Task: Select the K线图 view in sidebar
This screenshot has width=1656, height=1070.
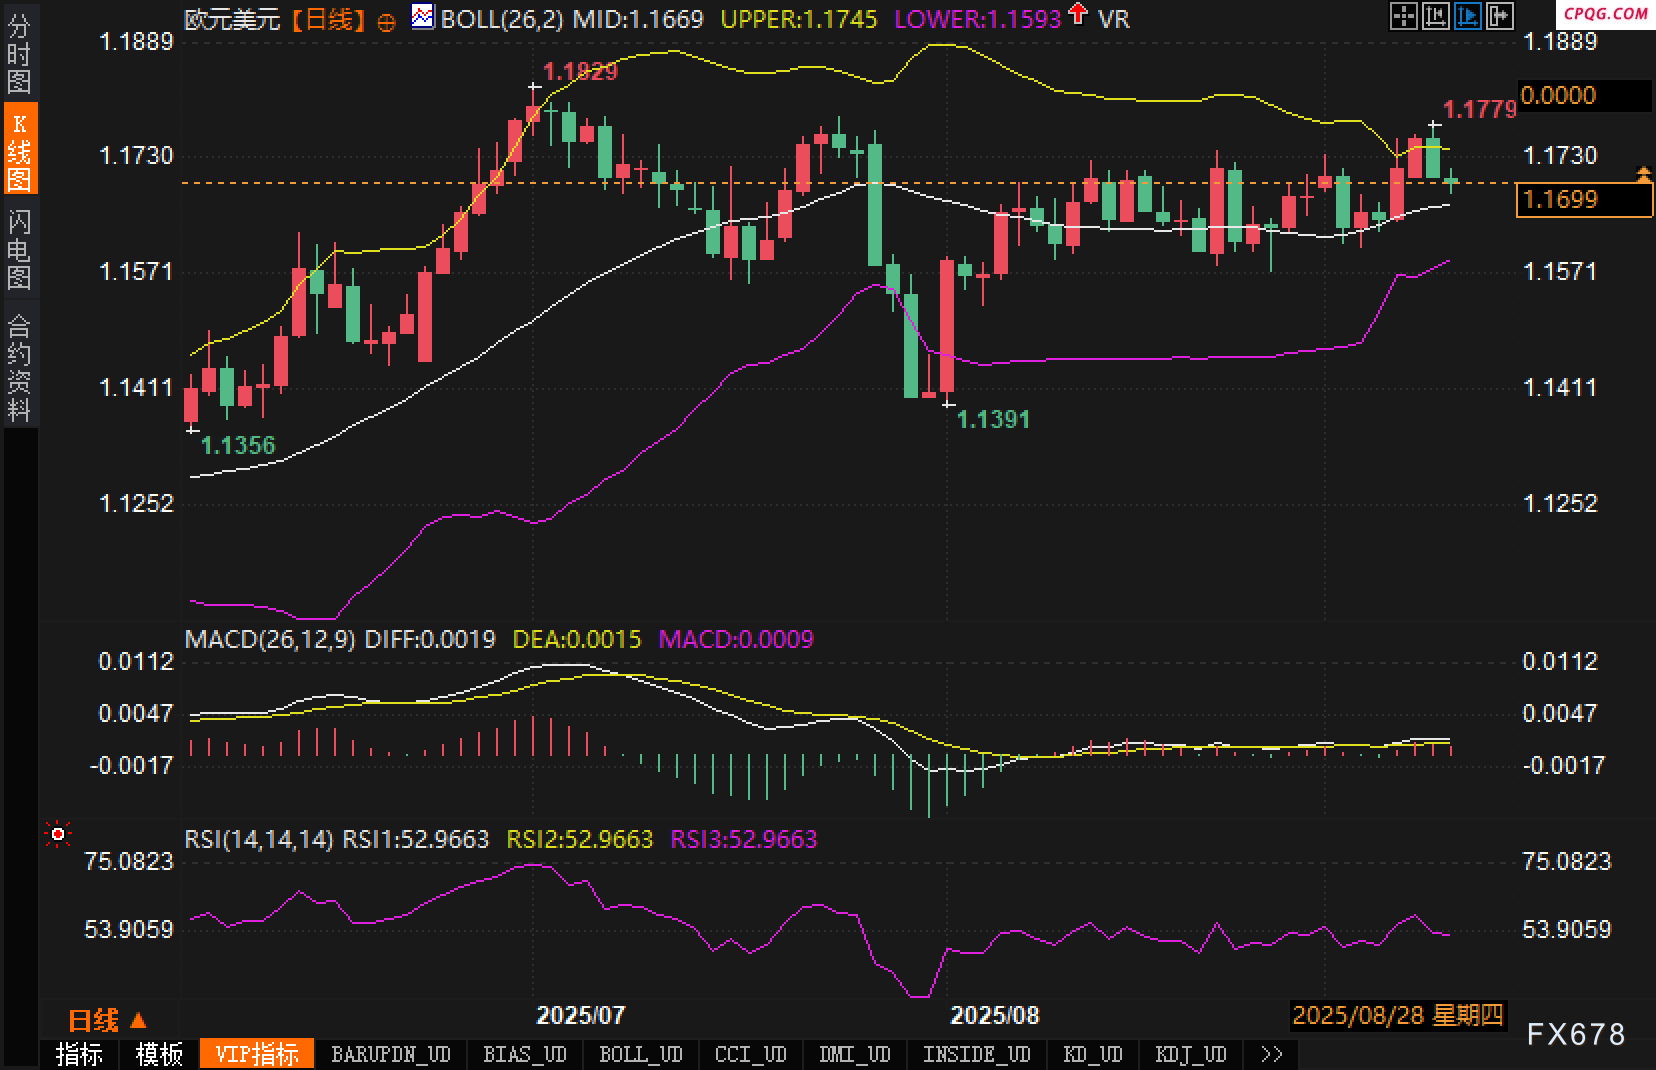Action: point(19,150)
